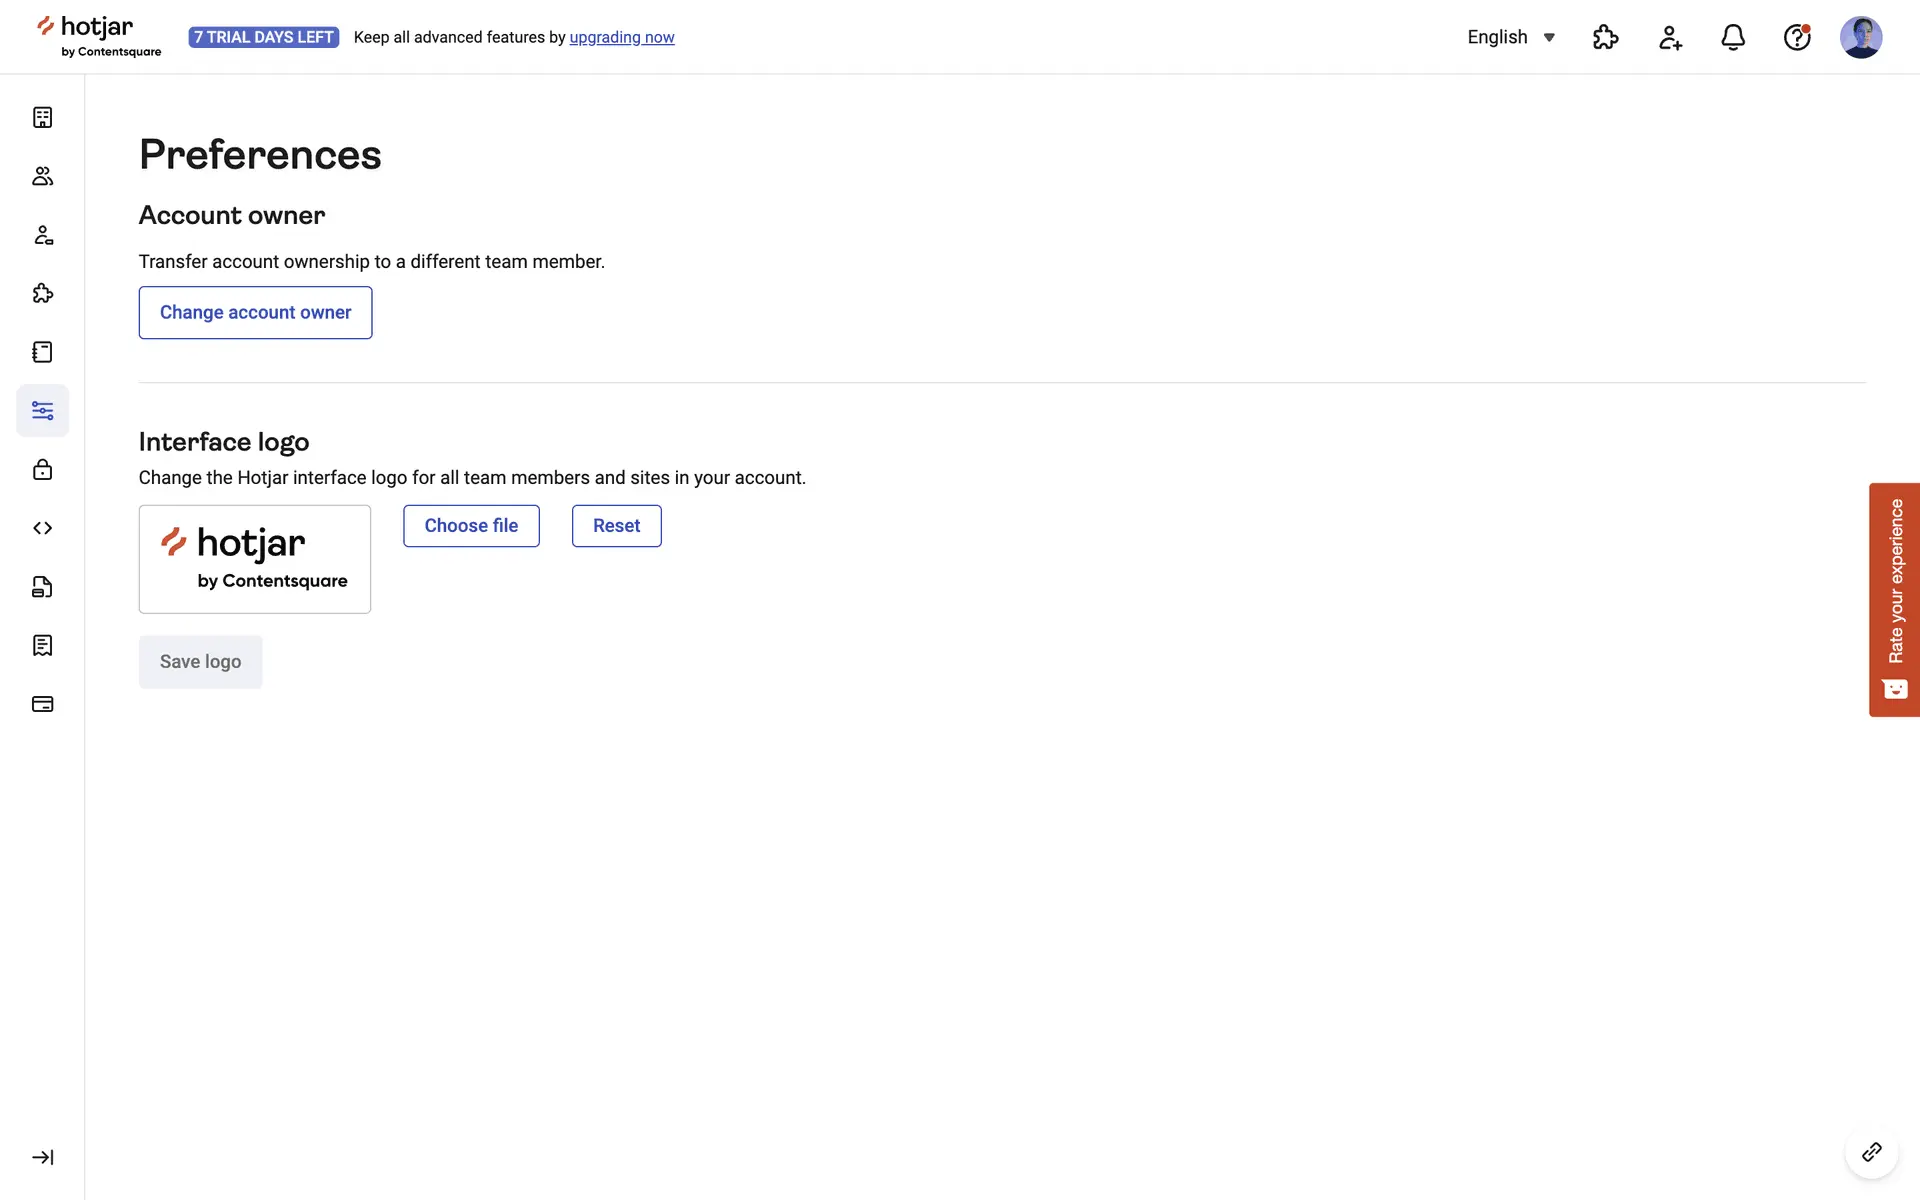Open the English language dropdown
This screenshot has width=1920, height=1200.
(x=1510, y=37)
